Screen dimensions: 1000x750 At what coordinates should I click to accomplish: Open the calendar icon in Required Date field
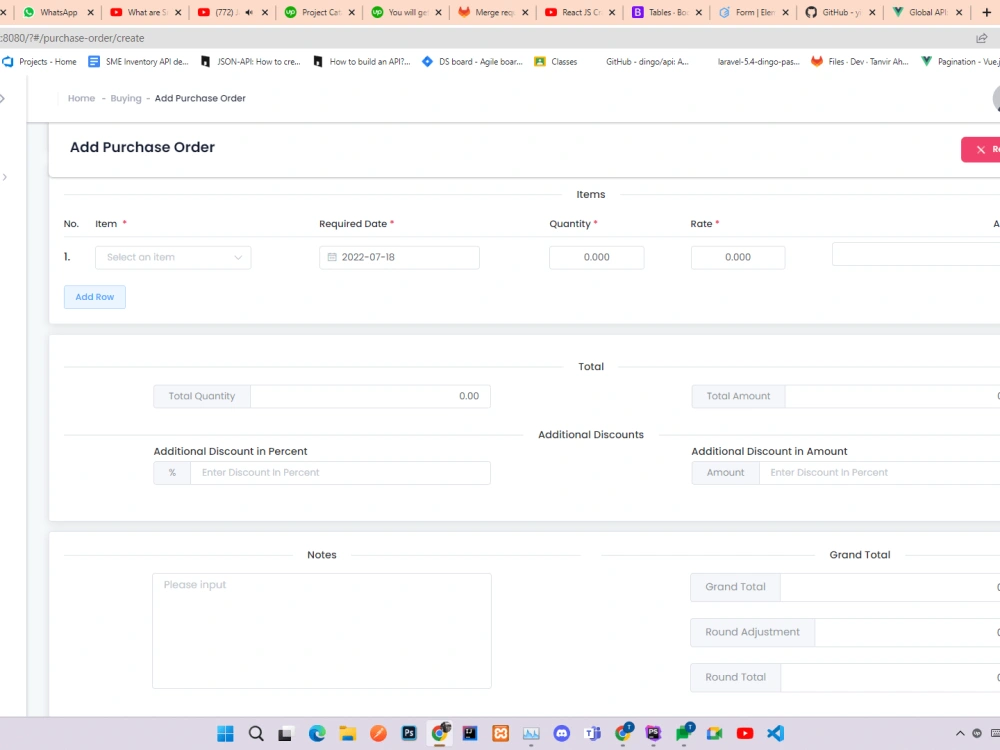pyautogui.click(x=331, y=257)
